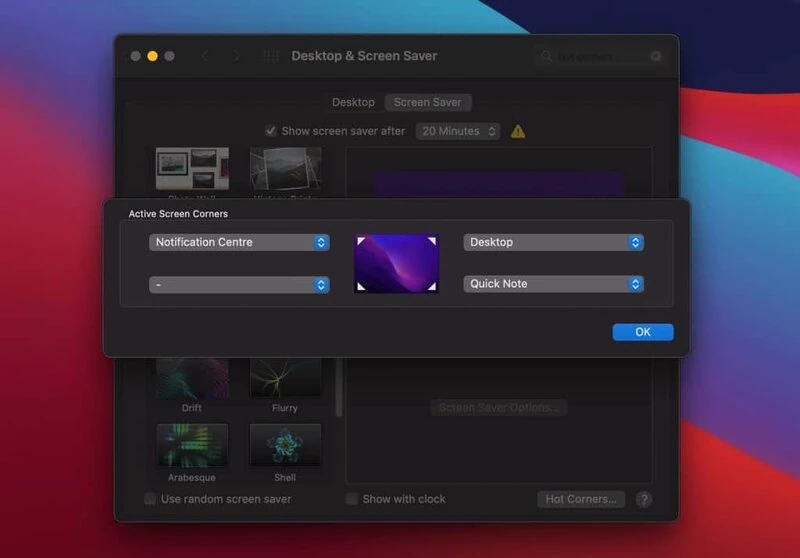Viewport: 800px width, 558px height.
Task: Click the Hot Corners... button
Action: coord(581,499)
